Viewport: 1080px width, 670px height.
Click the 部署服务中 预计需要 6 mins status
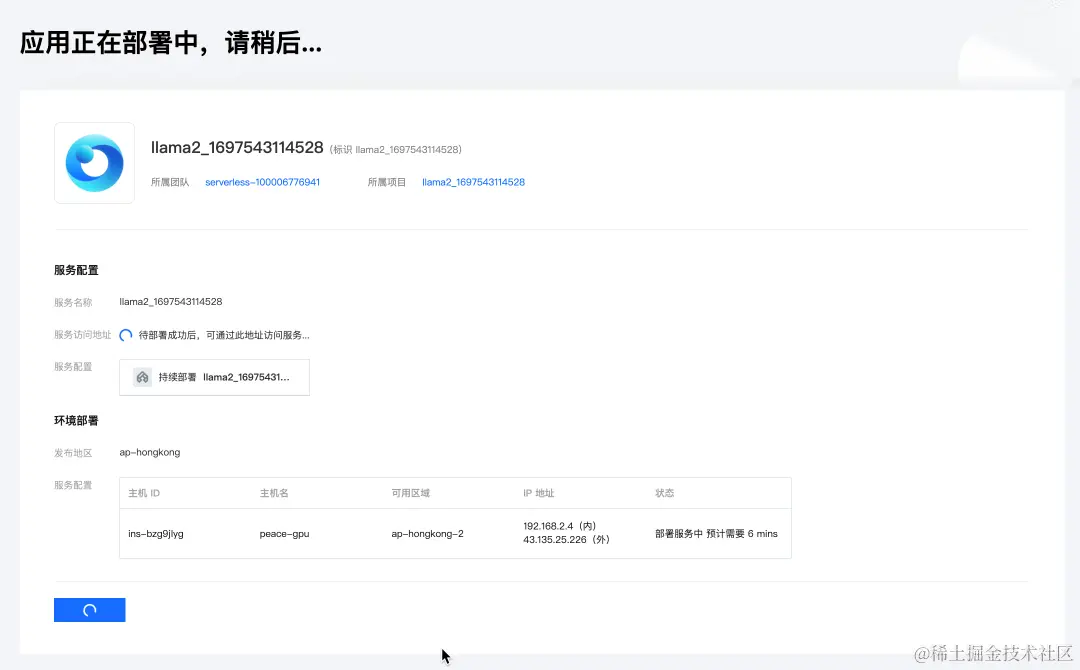pos(716,534)
